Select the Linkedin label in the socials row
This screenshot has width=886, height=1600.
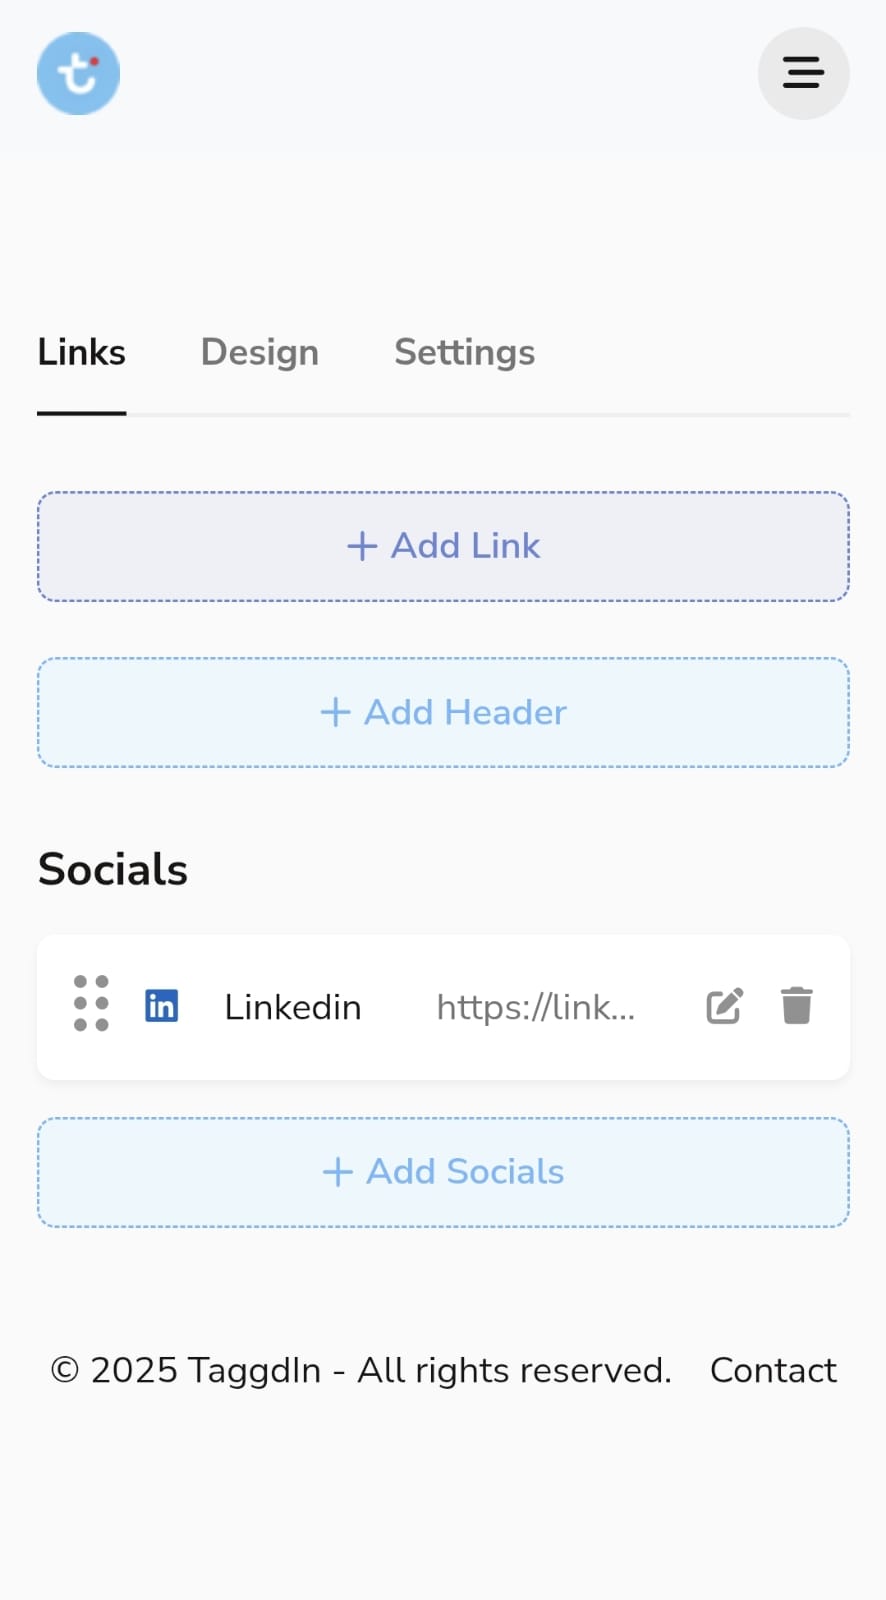[x=292, y=1007]
